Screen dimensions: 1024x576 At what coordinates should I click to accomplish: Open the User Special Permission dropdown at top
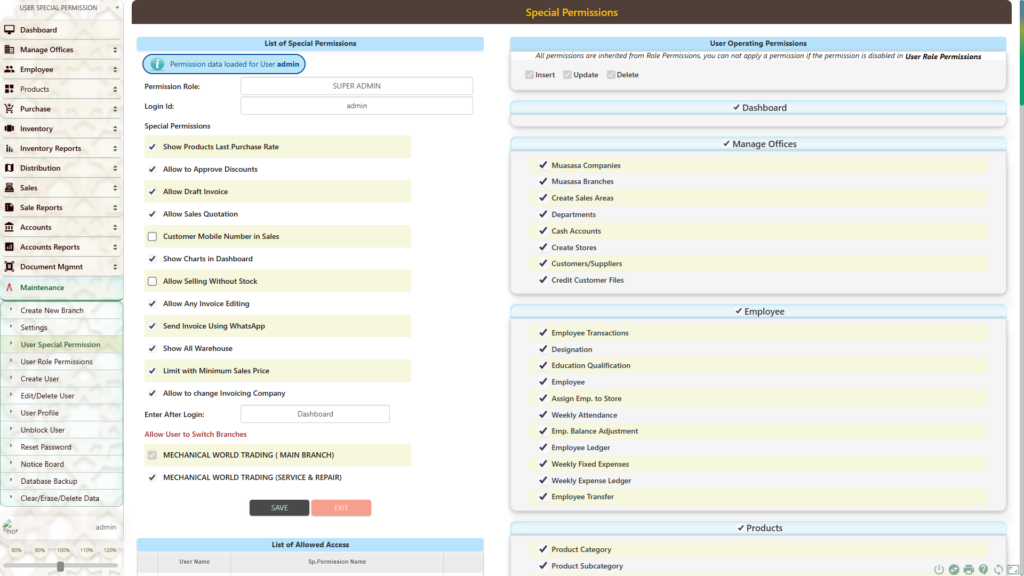[x=65, y=8]
